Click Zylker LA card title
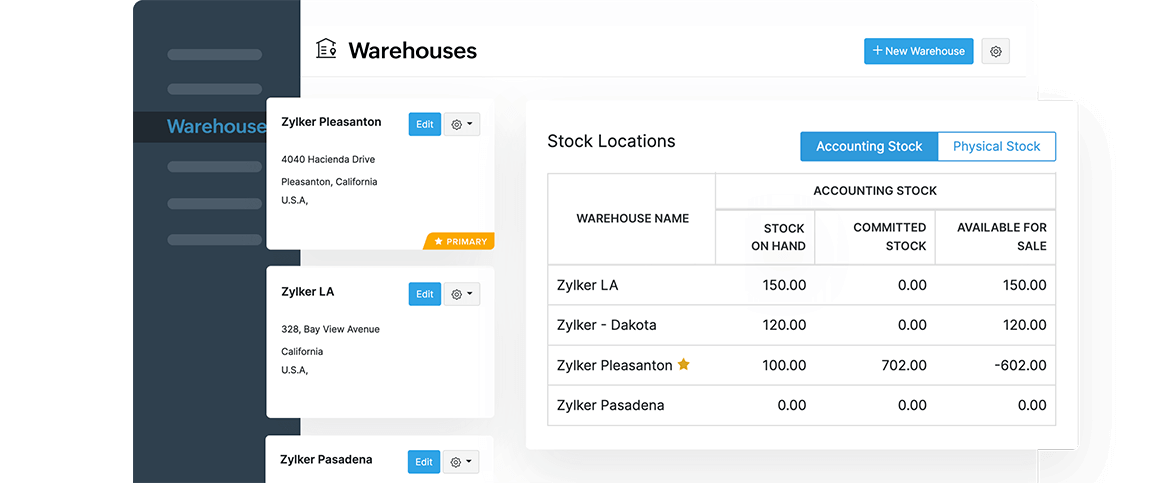Image resolution: width=1170 pixels, height=483 pixels. click(x=307, y=292)
